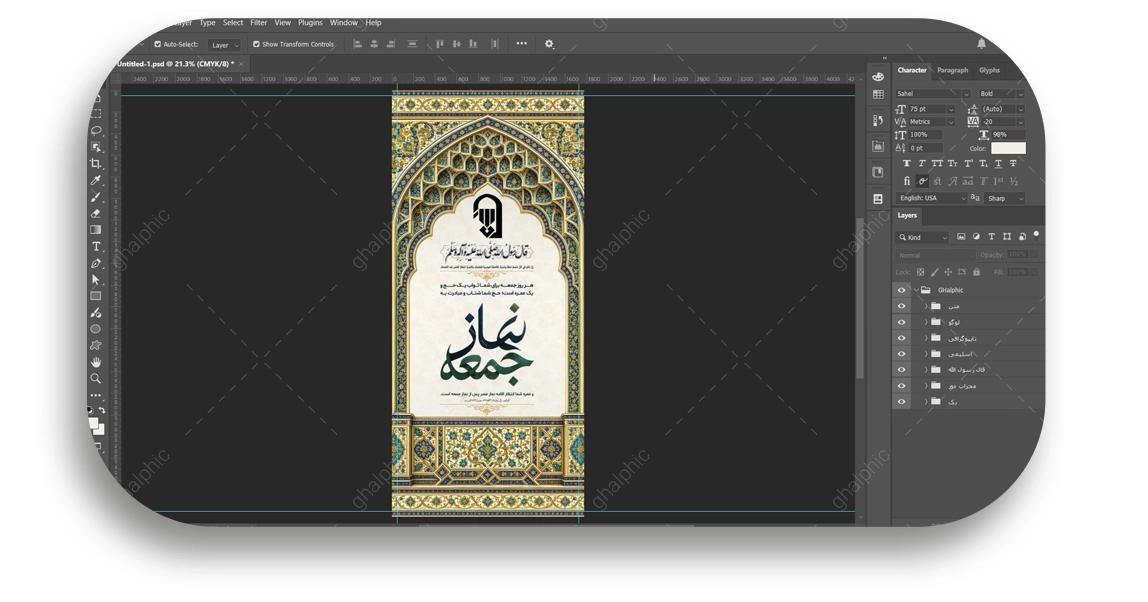Screen dimensions: 1148x602
Task: Click the Lock All padlock icon
Action: point(976,272)
